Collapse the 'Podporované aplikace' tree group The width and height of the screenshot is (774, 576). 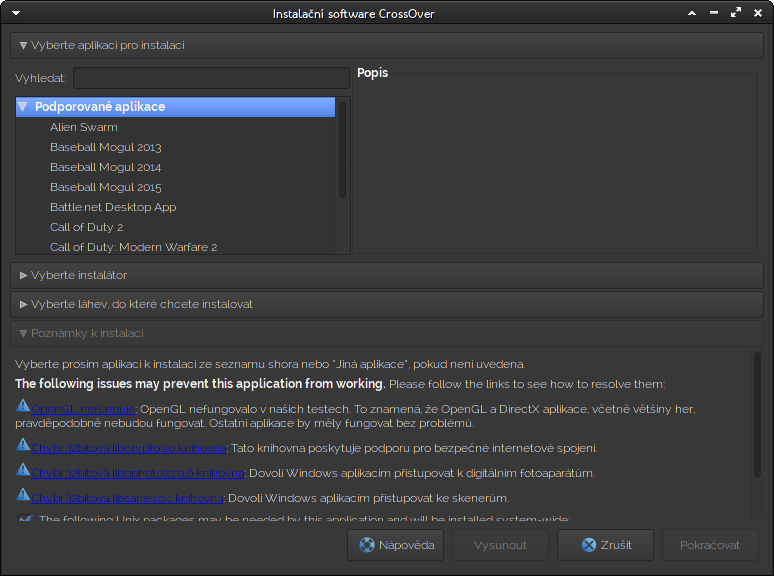click(23, 107)
